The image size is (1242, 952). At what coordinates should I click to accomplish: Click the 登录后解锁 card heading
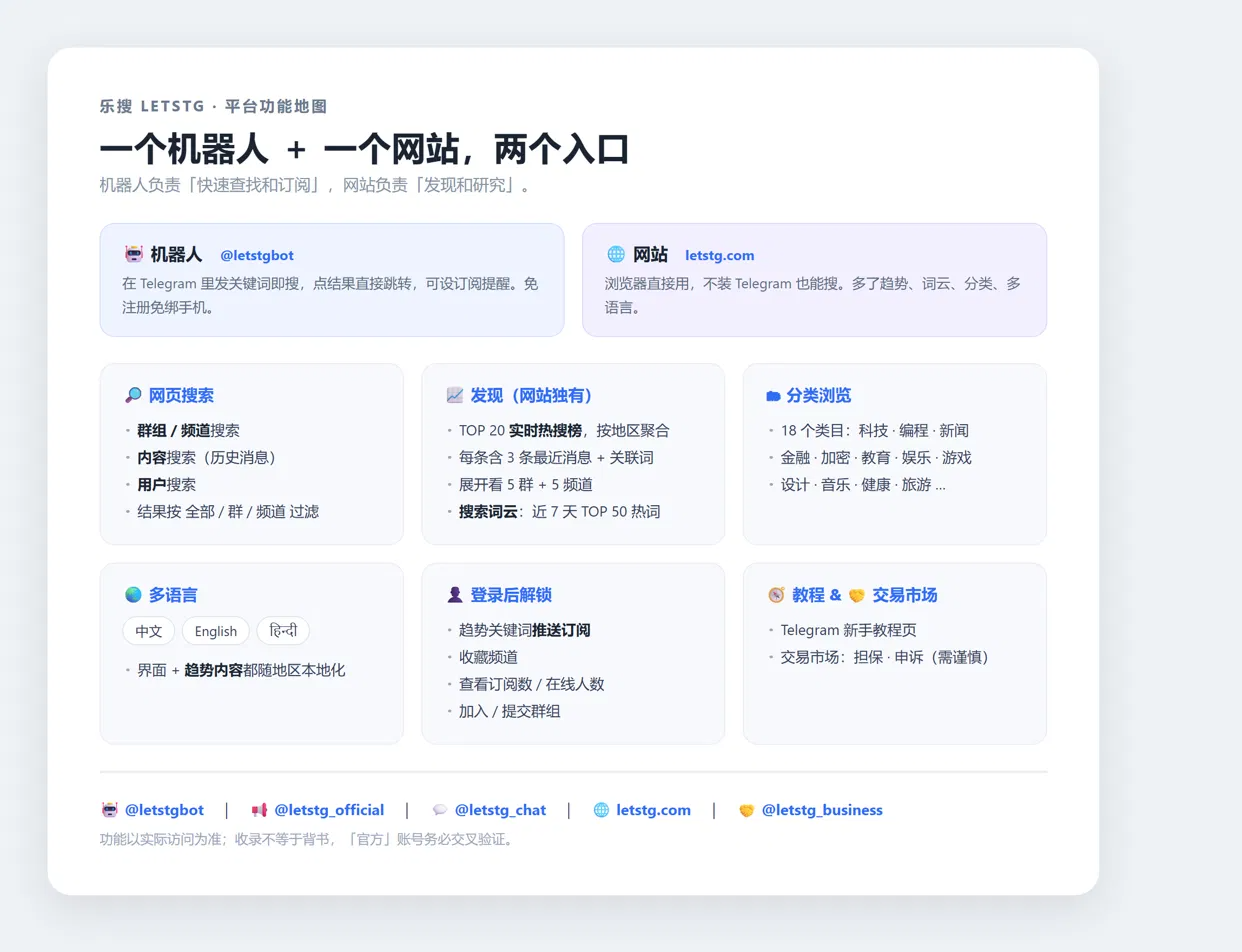(x=511, y=595)
